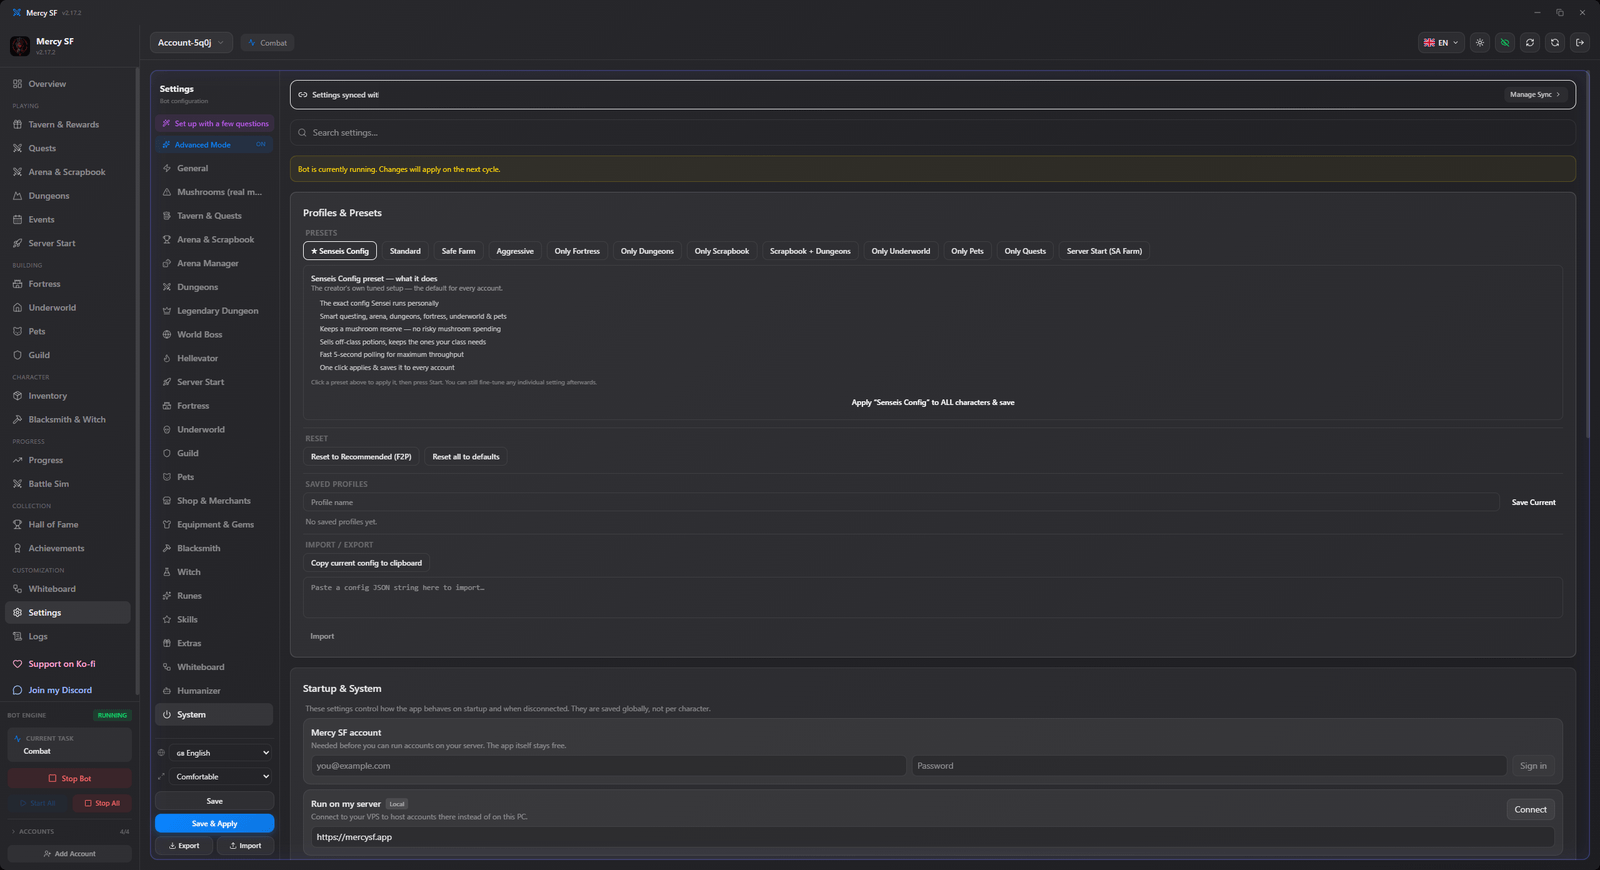Click the log out arrow icon

click(x=1580, y=43)
